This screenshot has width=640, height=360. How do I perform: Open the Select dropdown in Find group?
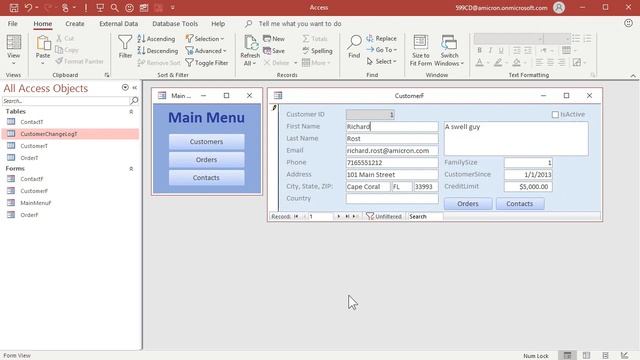[382, 62]
